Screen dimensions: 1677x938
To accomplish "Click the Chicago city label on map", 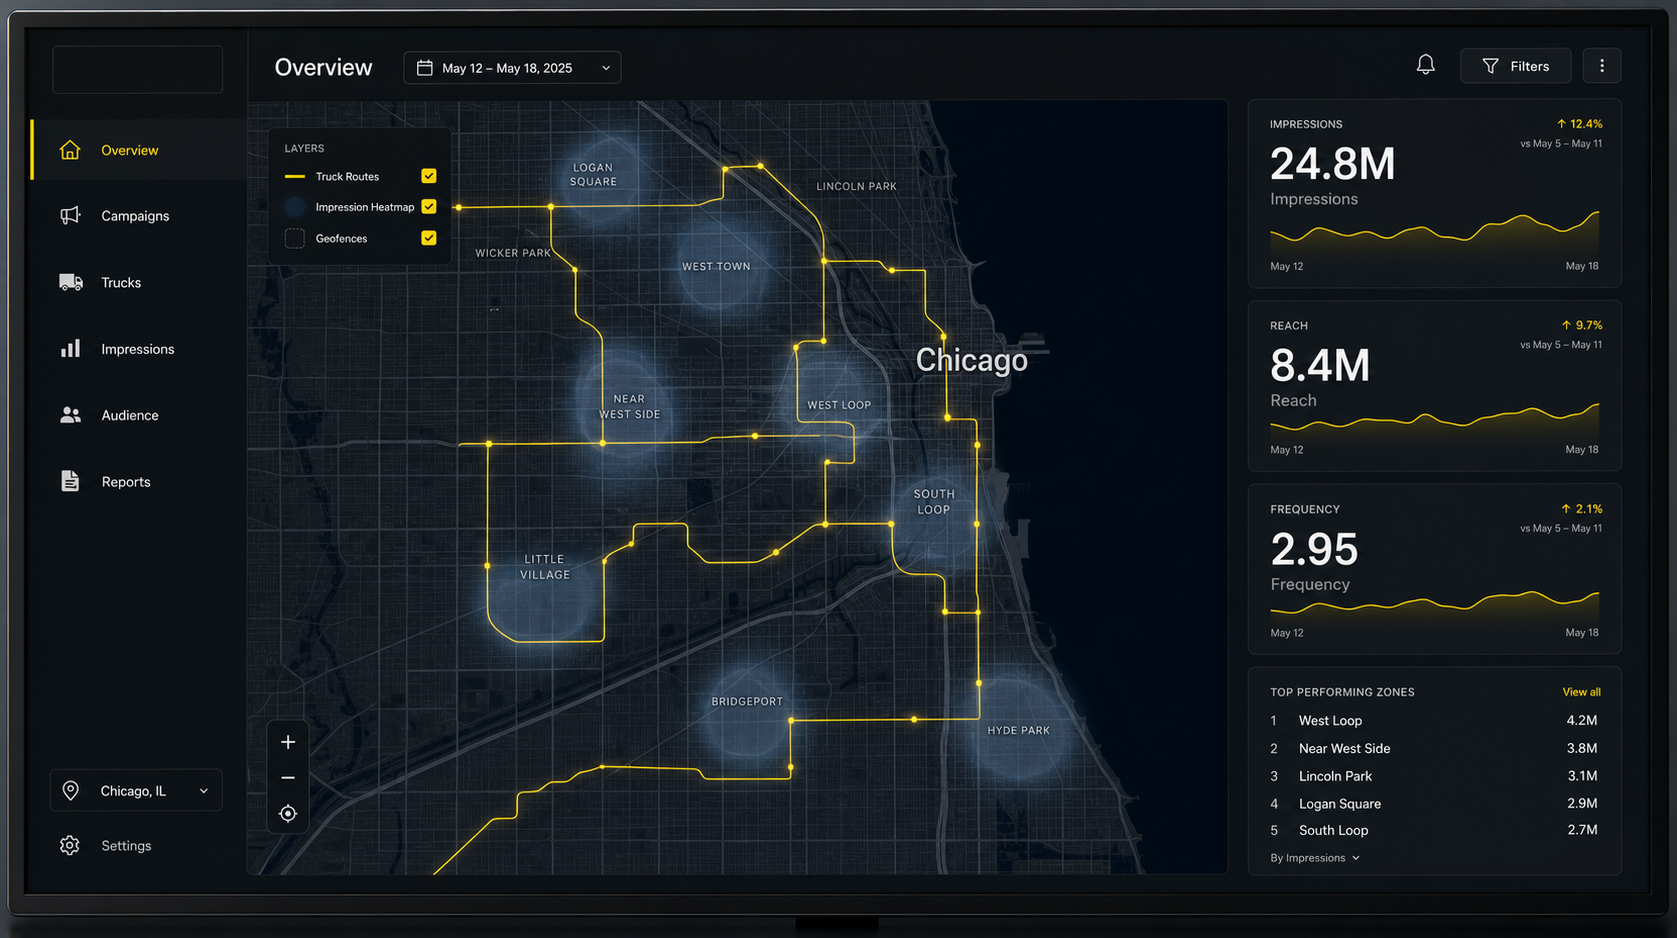I will pos(971,360).
